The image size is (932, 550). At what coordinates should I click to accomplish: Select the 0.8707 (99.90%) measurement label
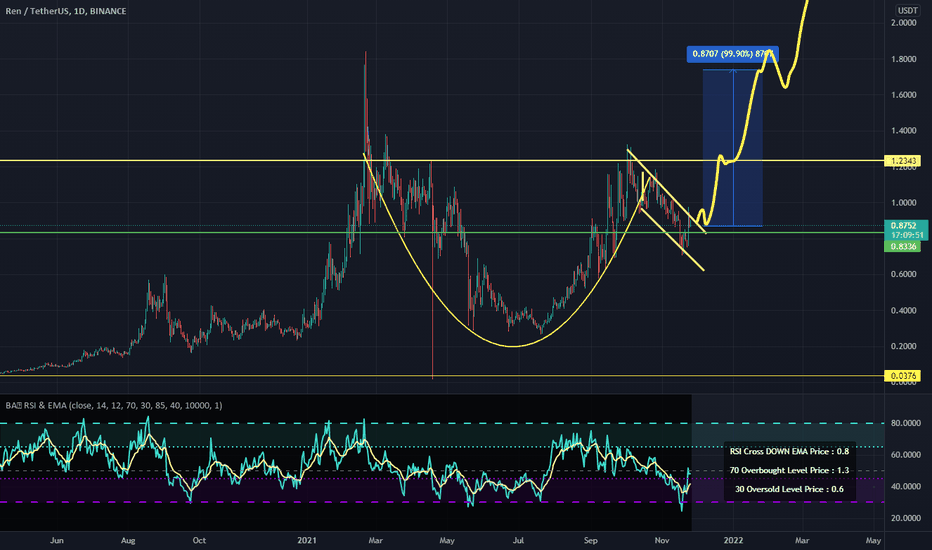pos(732,54)
